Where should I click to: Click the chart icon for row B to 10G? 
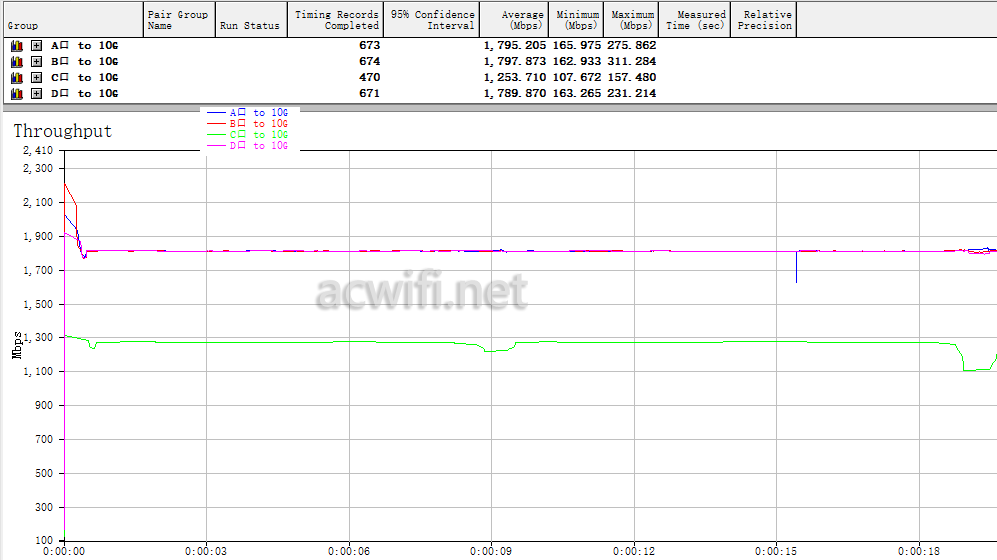(x=17, y=62)
